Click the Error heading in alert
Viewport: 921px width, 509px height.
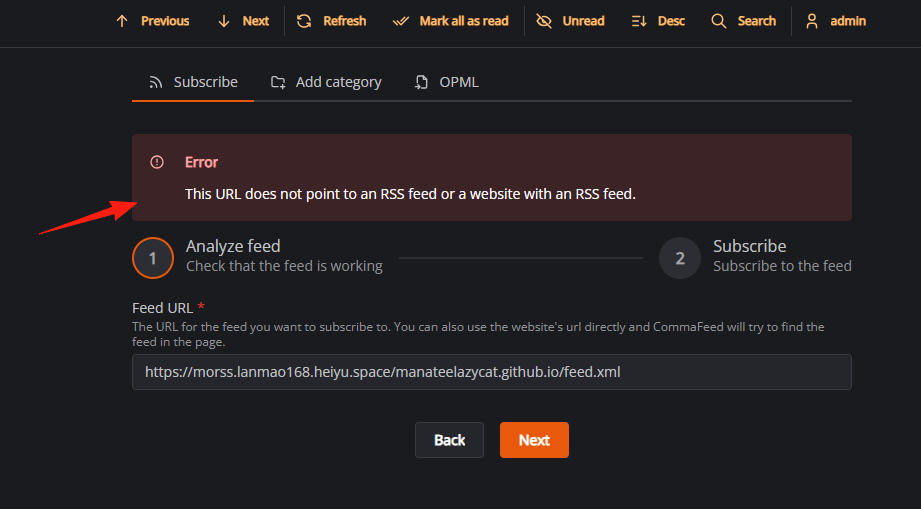(201, 162)
